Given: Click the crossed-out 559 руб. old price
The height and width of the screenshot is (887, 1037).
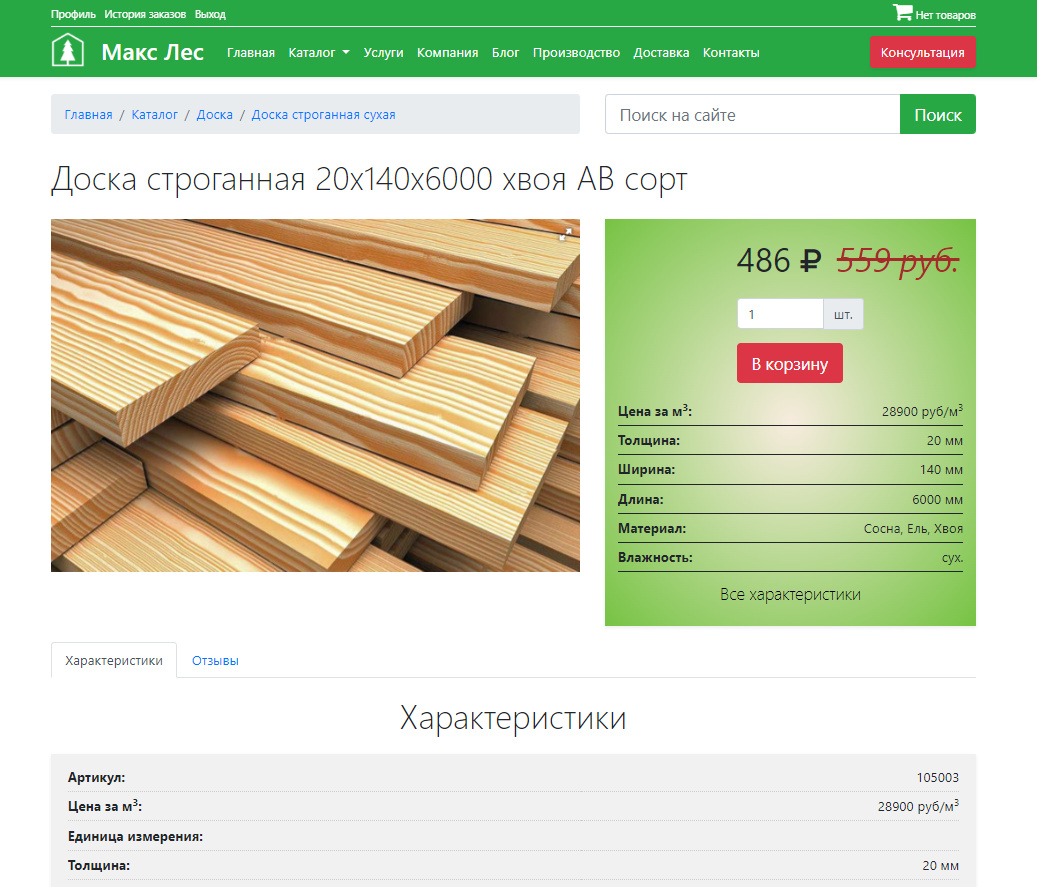Looking at the screenshot, I should 897,261.
